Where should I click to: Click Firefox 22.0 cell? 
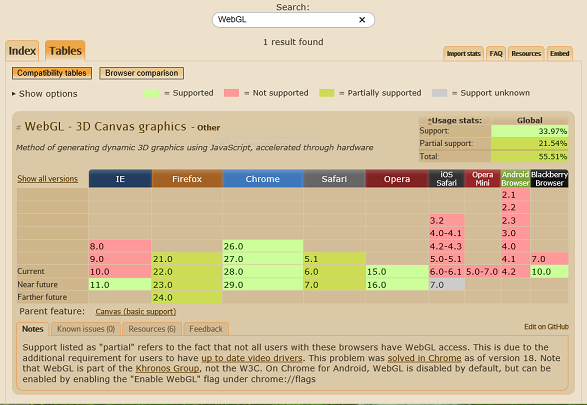pyautogui.click(x=187, y=271)
